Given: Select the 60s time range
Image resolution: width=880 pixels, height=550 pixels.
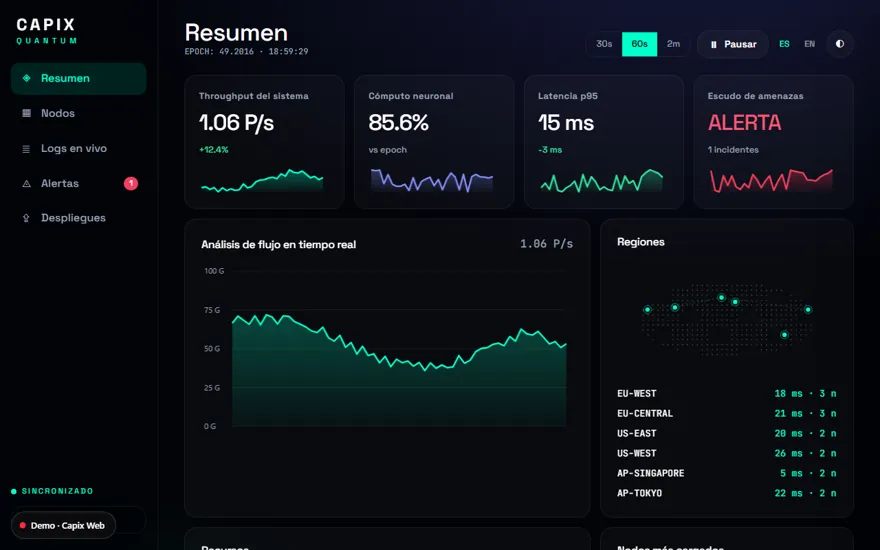Looking at the screenshot, I should (x=639, y=44).
